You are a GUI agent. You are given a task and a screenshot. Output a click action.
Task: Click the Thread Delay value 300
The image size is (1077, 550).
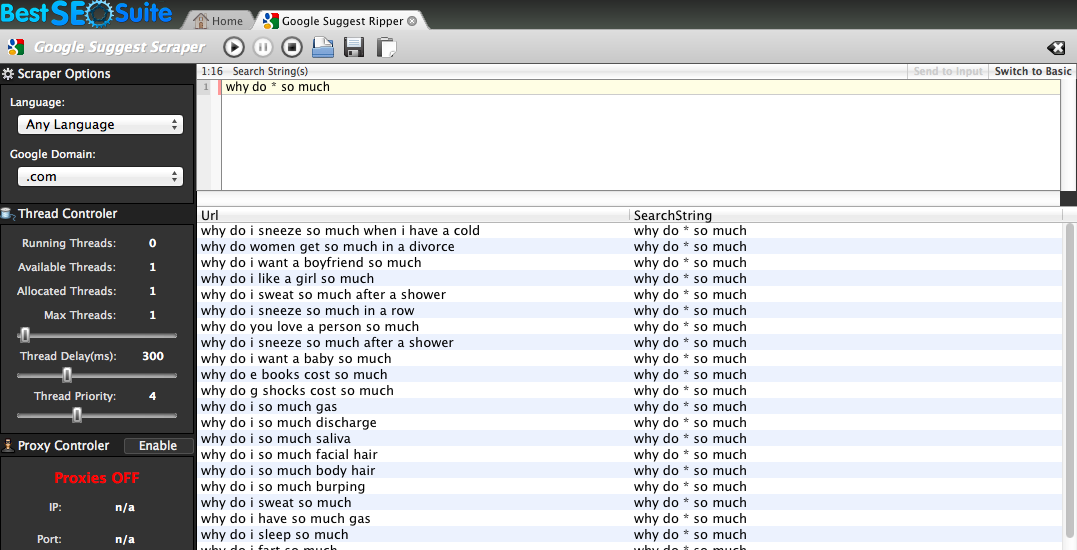[152, 356]
